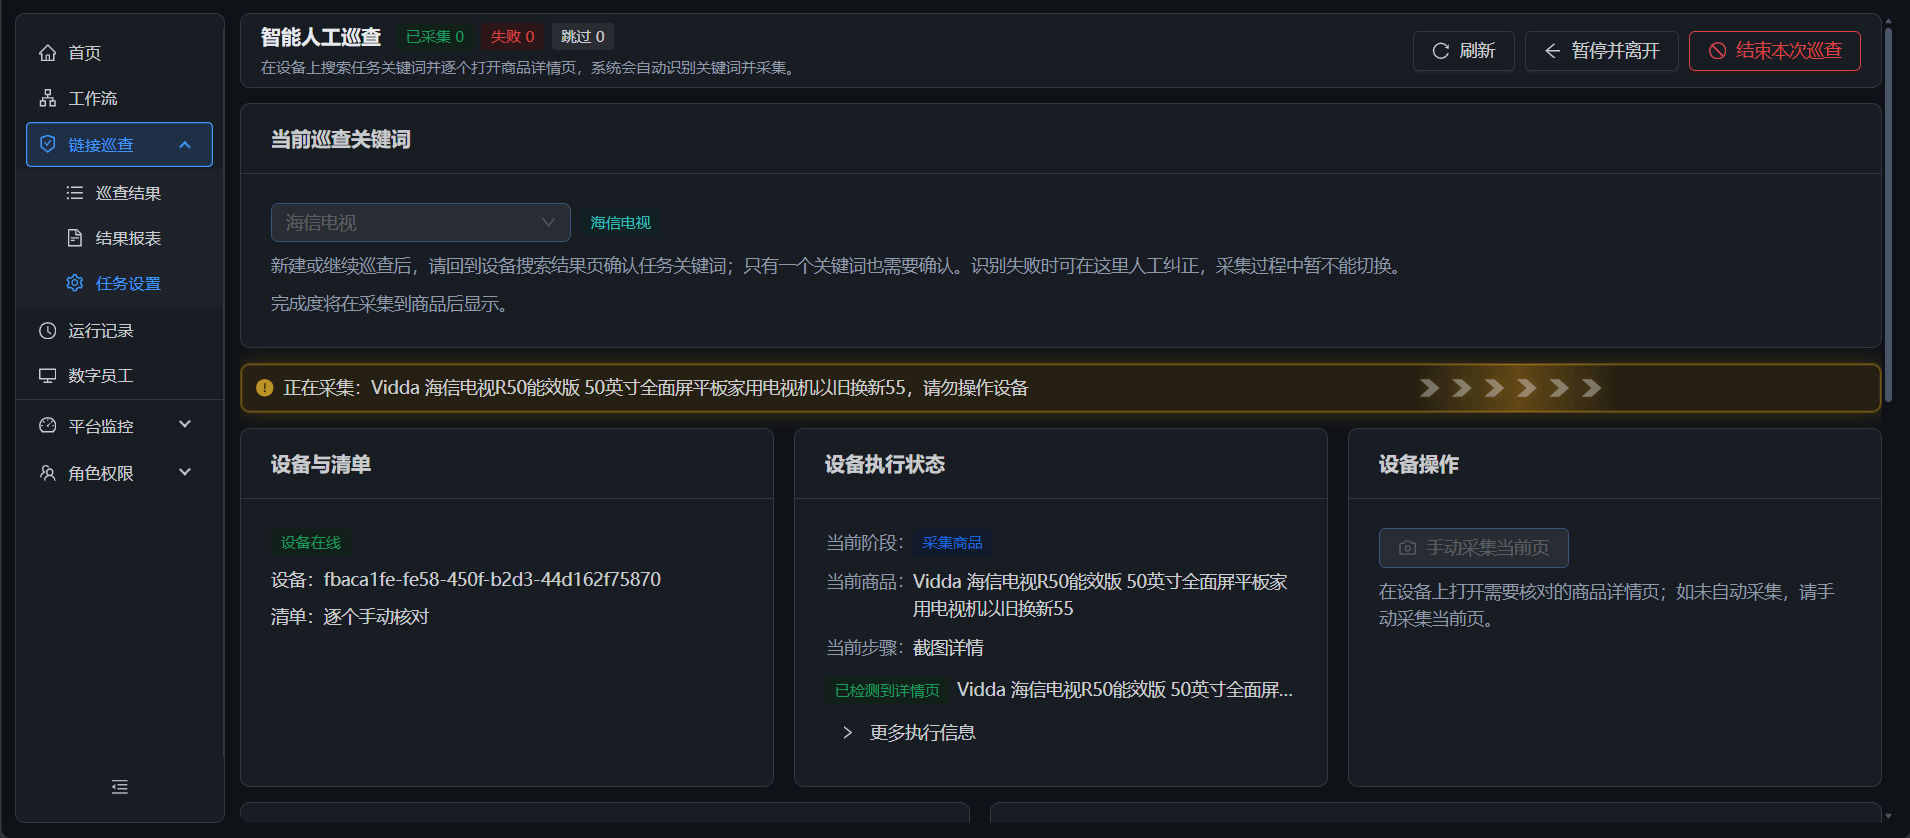Click the warning icon in the 正在采集 banner
1910x838 pixels.
(x=265, y=388)
